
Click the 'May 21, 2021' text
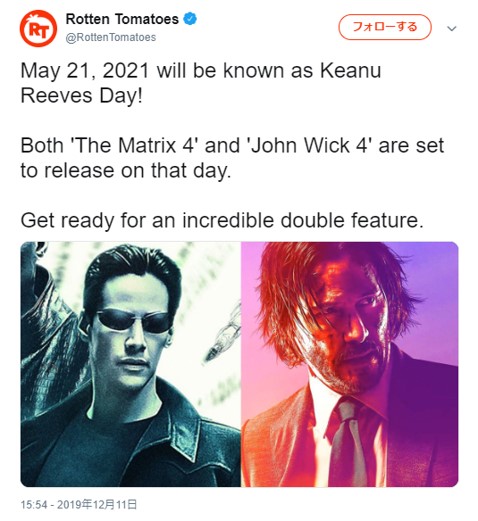[x=85, y=71]
